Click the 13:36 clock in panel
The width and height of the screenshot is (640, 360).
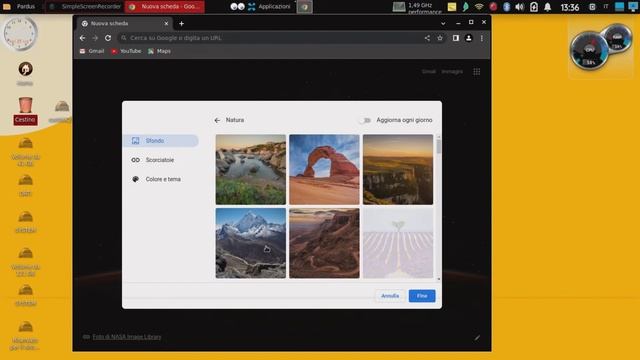[x=570, y=7]
